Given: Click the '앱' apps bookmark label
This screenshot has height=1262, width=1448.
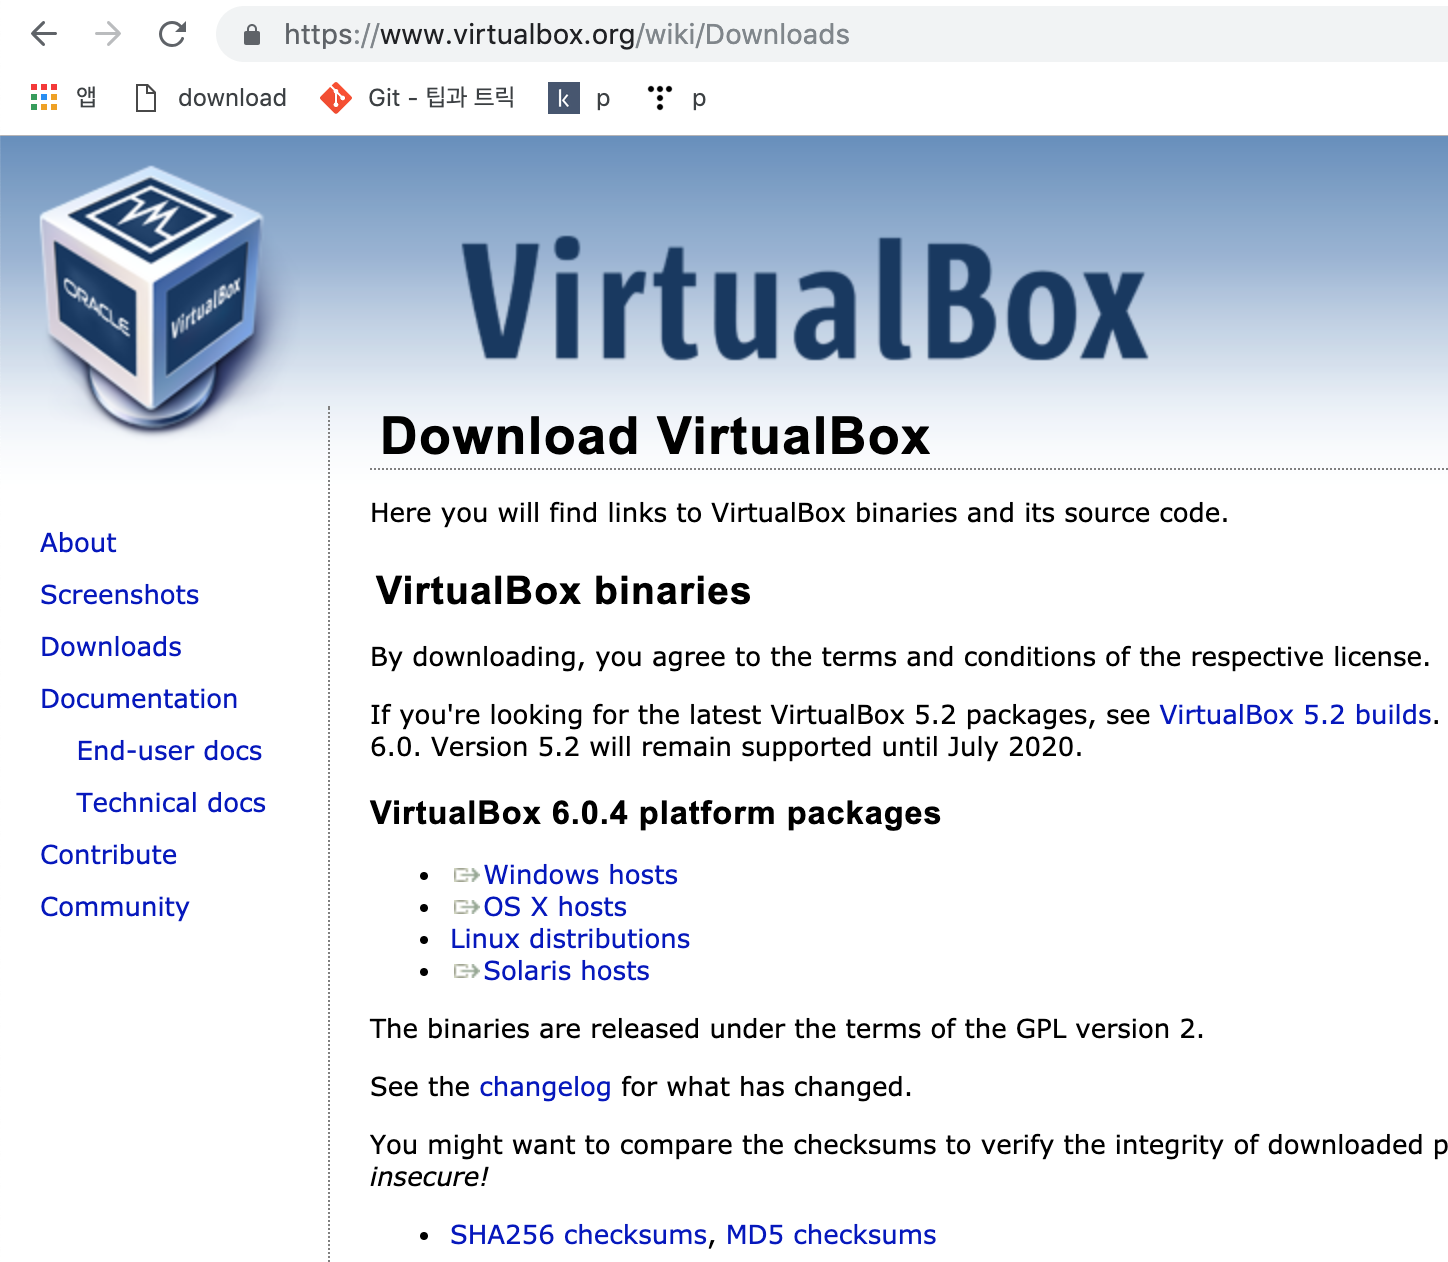Looking at the screenshot, I should point(86,97).
